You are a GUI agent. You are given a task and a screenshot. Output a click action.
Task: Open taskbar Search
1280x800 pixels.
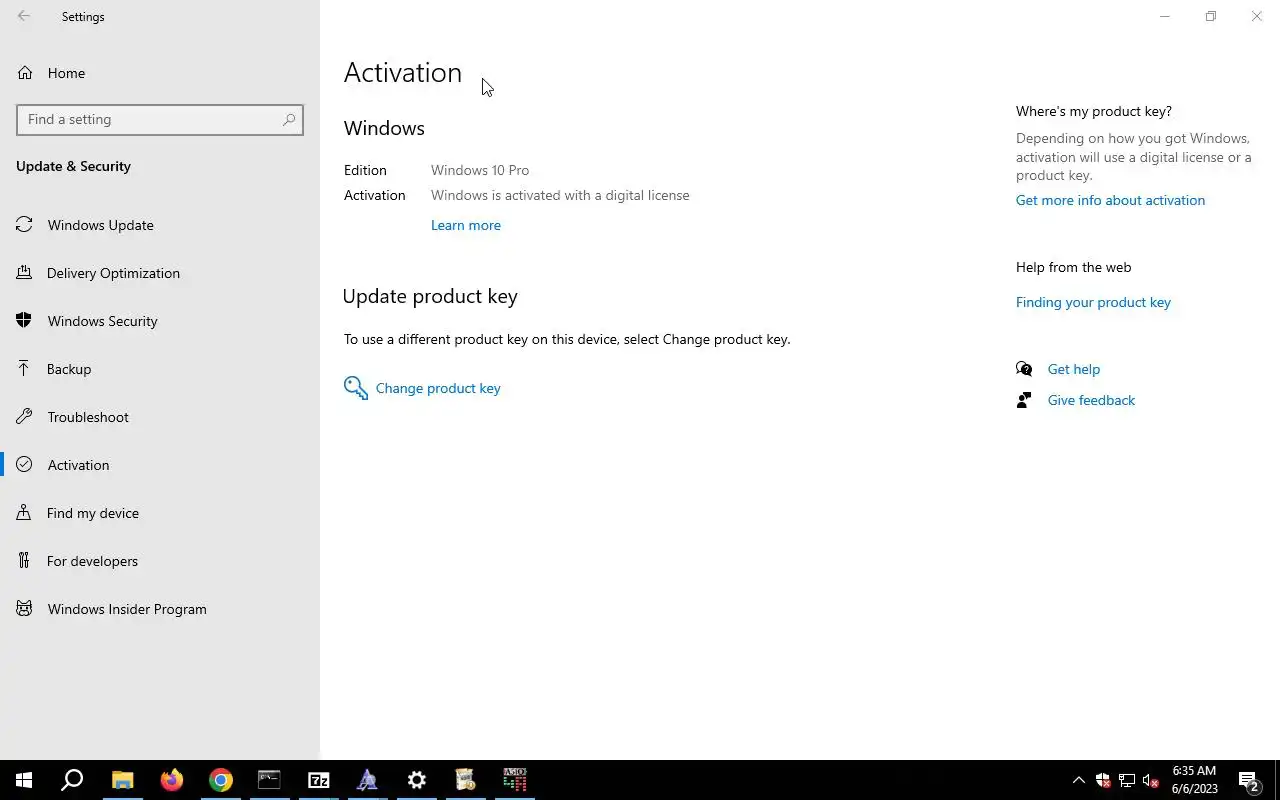tap(72, 780)
